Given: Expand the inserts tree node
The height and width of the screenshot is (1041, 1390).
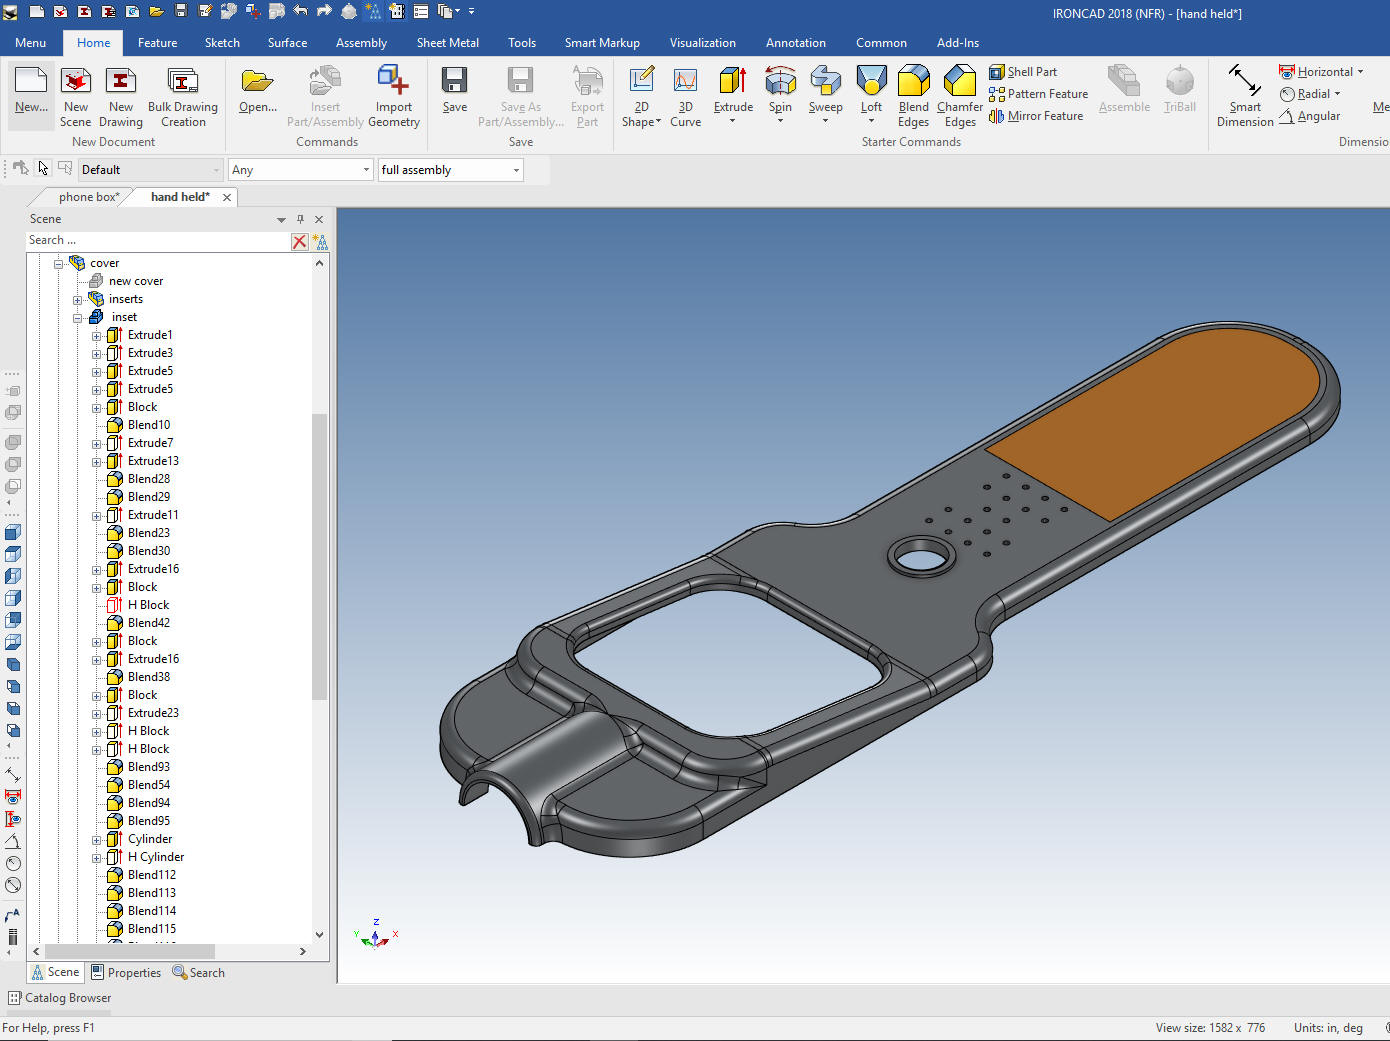Looking at the screenshot, I should click(77, 300).
